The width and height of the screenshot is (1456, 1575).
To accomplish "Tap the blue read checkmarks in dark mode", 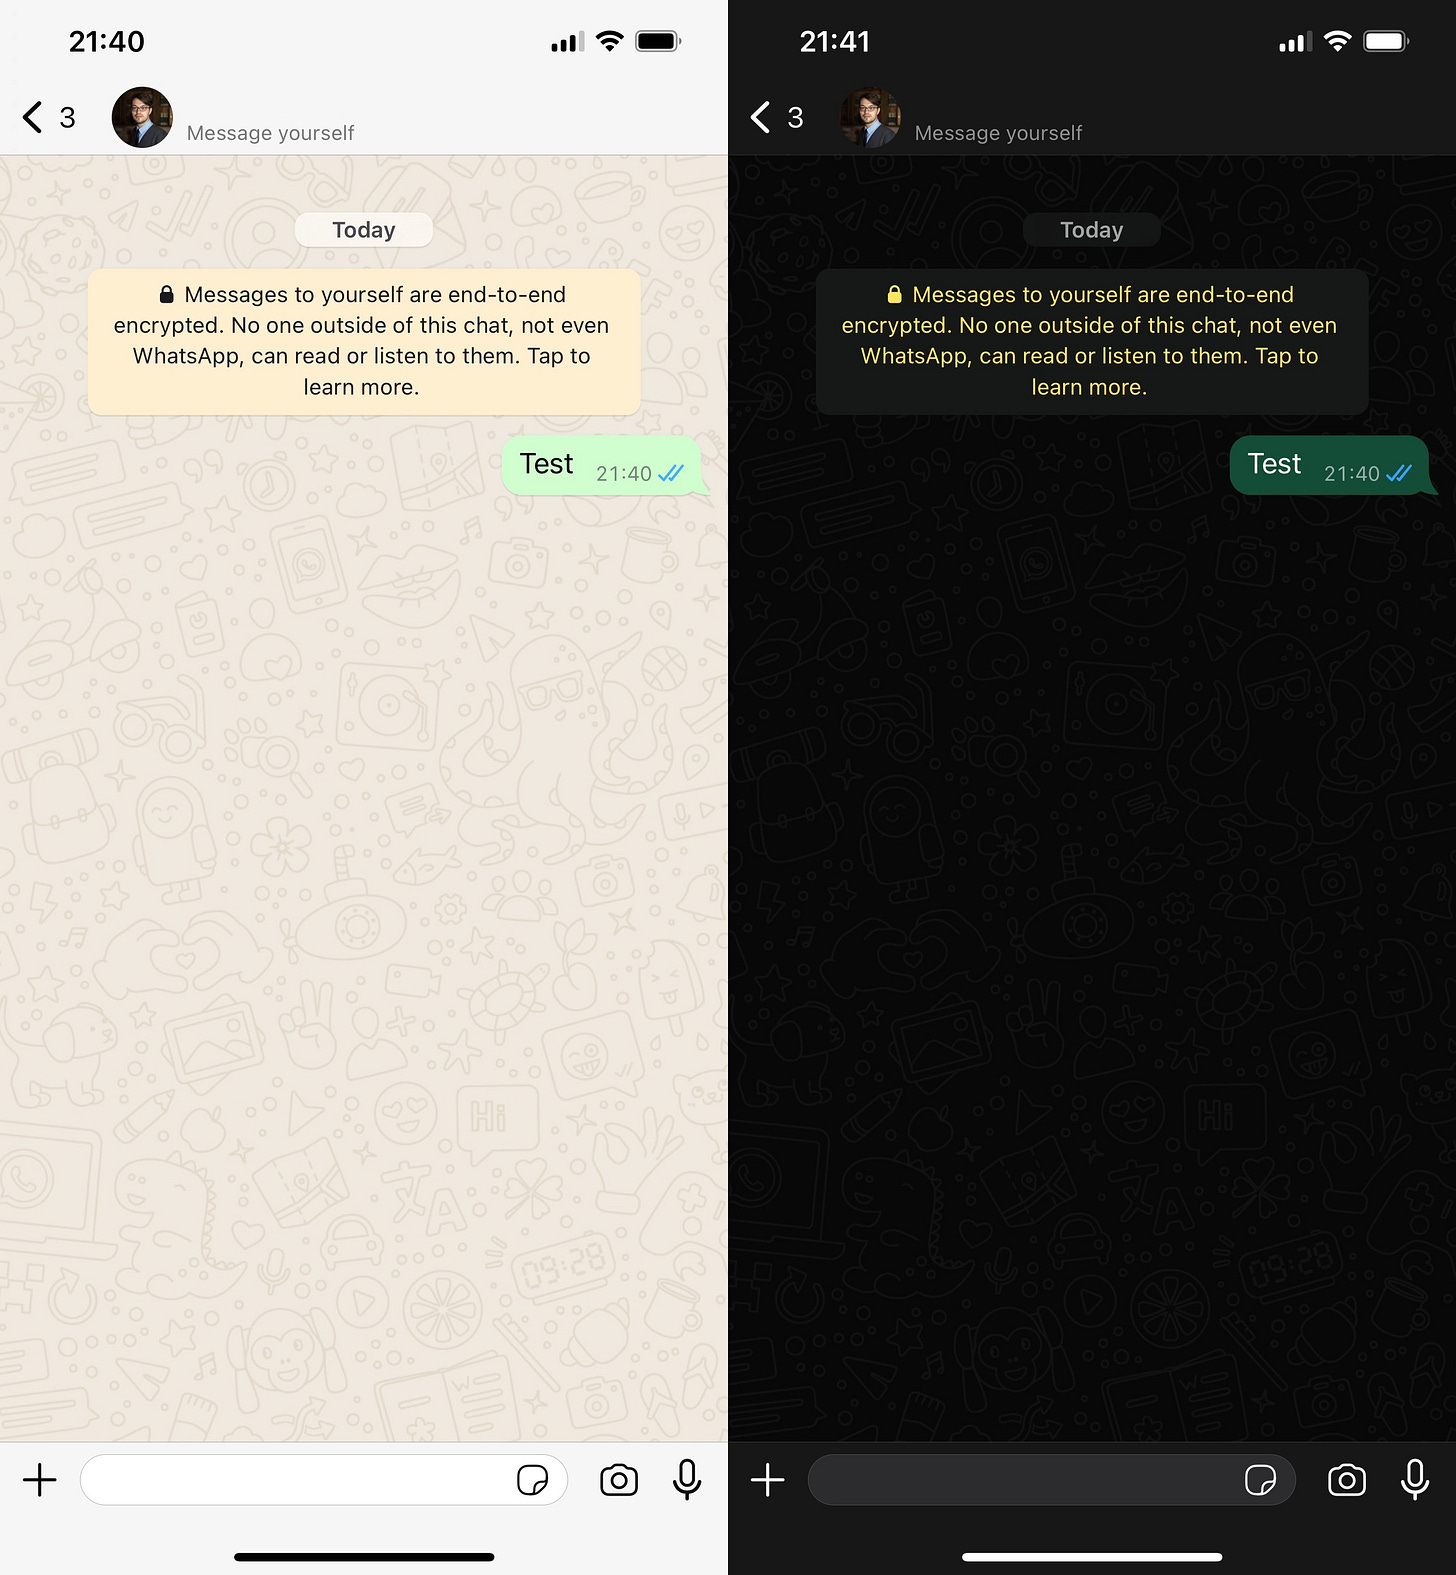I will pos(1399,473).
